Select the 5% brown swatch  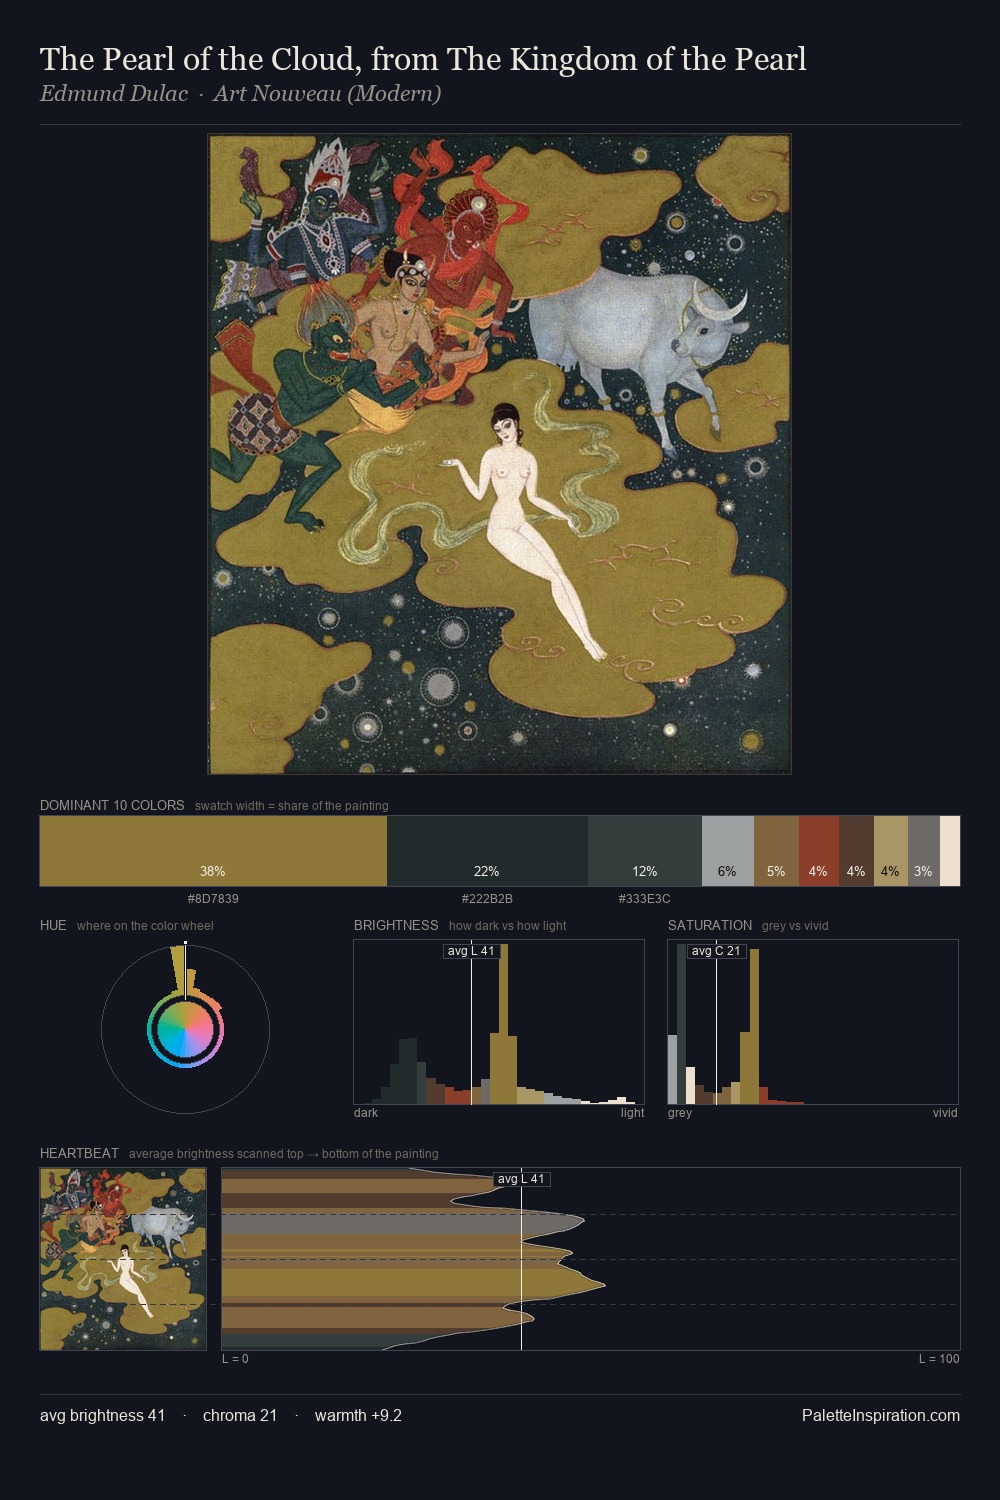click(776, 851)
